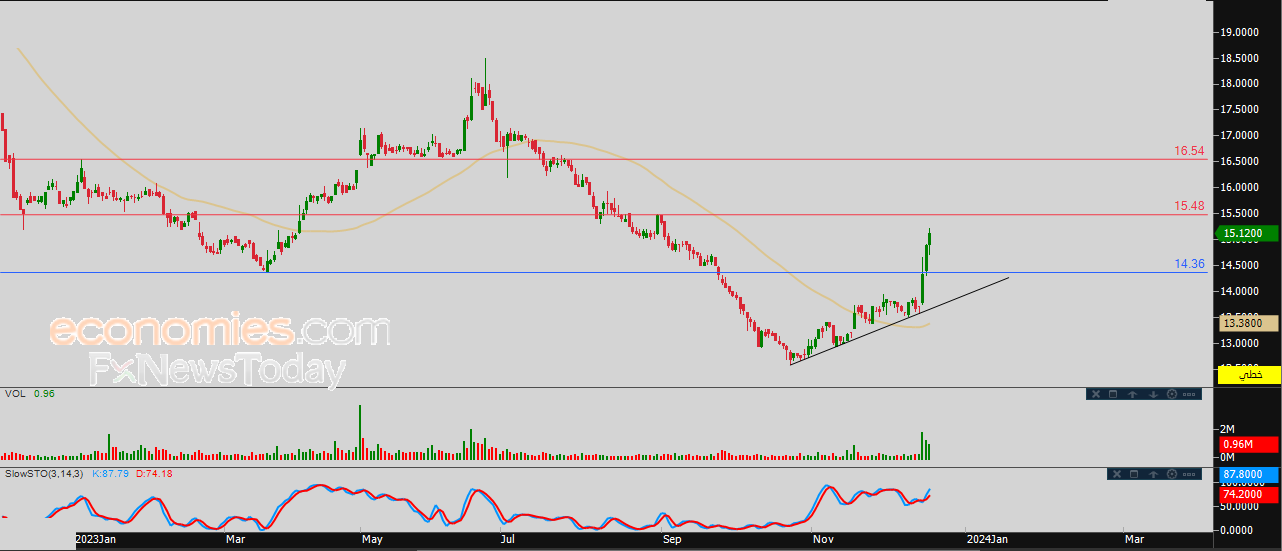Image resolution: width=1282 pixels, height=551 pixels.
Task: Select the SlowSTO(3,14,3) indicator label
Action: coord(43,473)
